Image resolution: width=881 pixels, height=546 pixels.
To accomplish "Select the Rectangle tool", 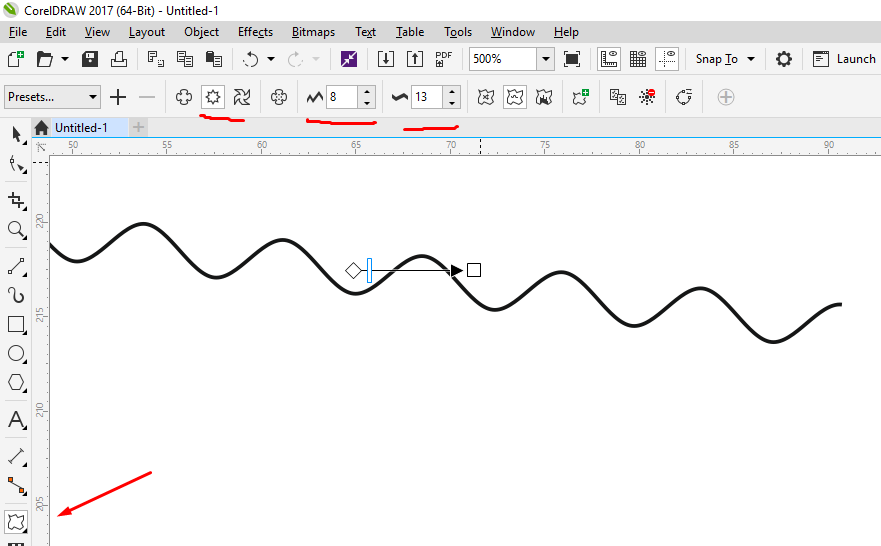I will tap(16, 324).
